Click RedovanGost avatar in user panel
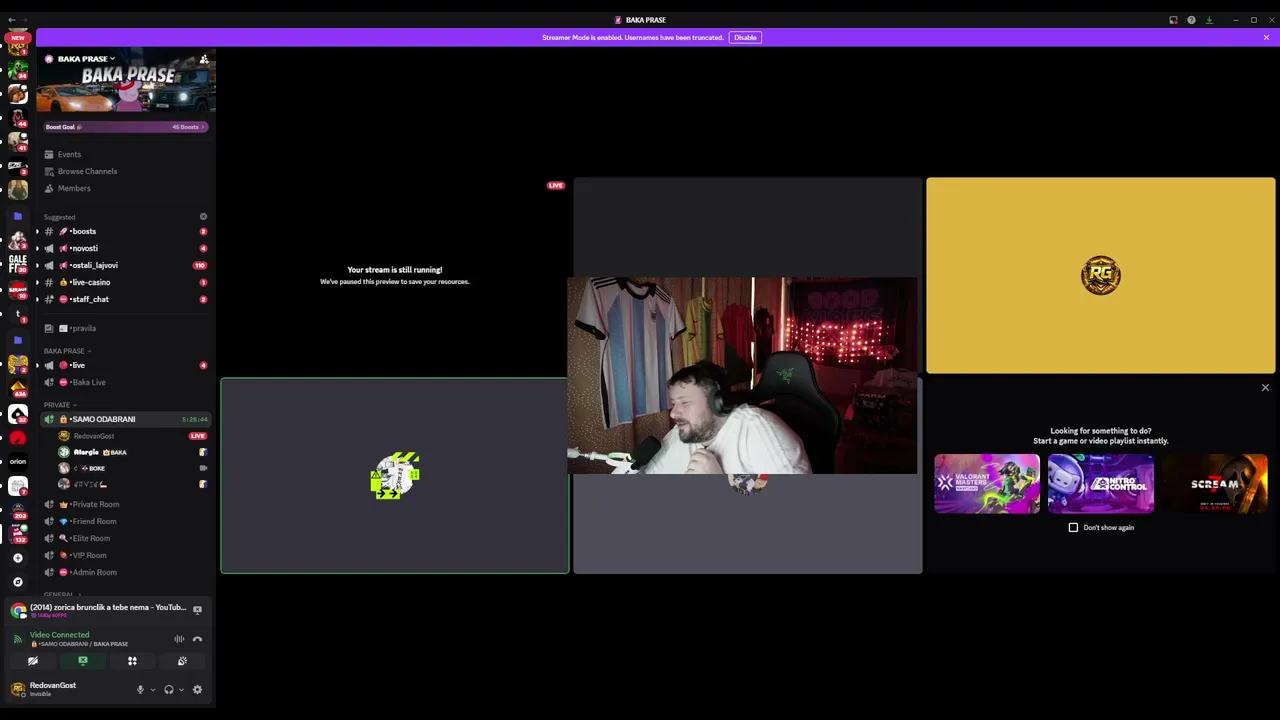The width and height of the screenshot is (1280, 720). (18, 689)
